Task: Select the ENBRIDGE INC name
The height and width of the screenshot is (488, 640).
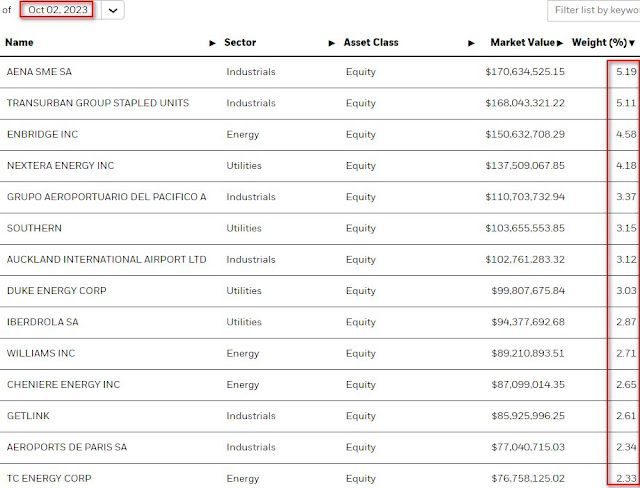Action: click(x=42, y=134)
